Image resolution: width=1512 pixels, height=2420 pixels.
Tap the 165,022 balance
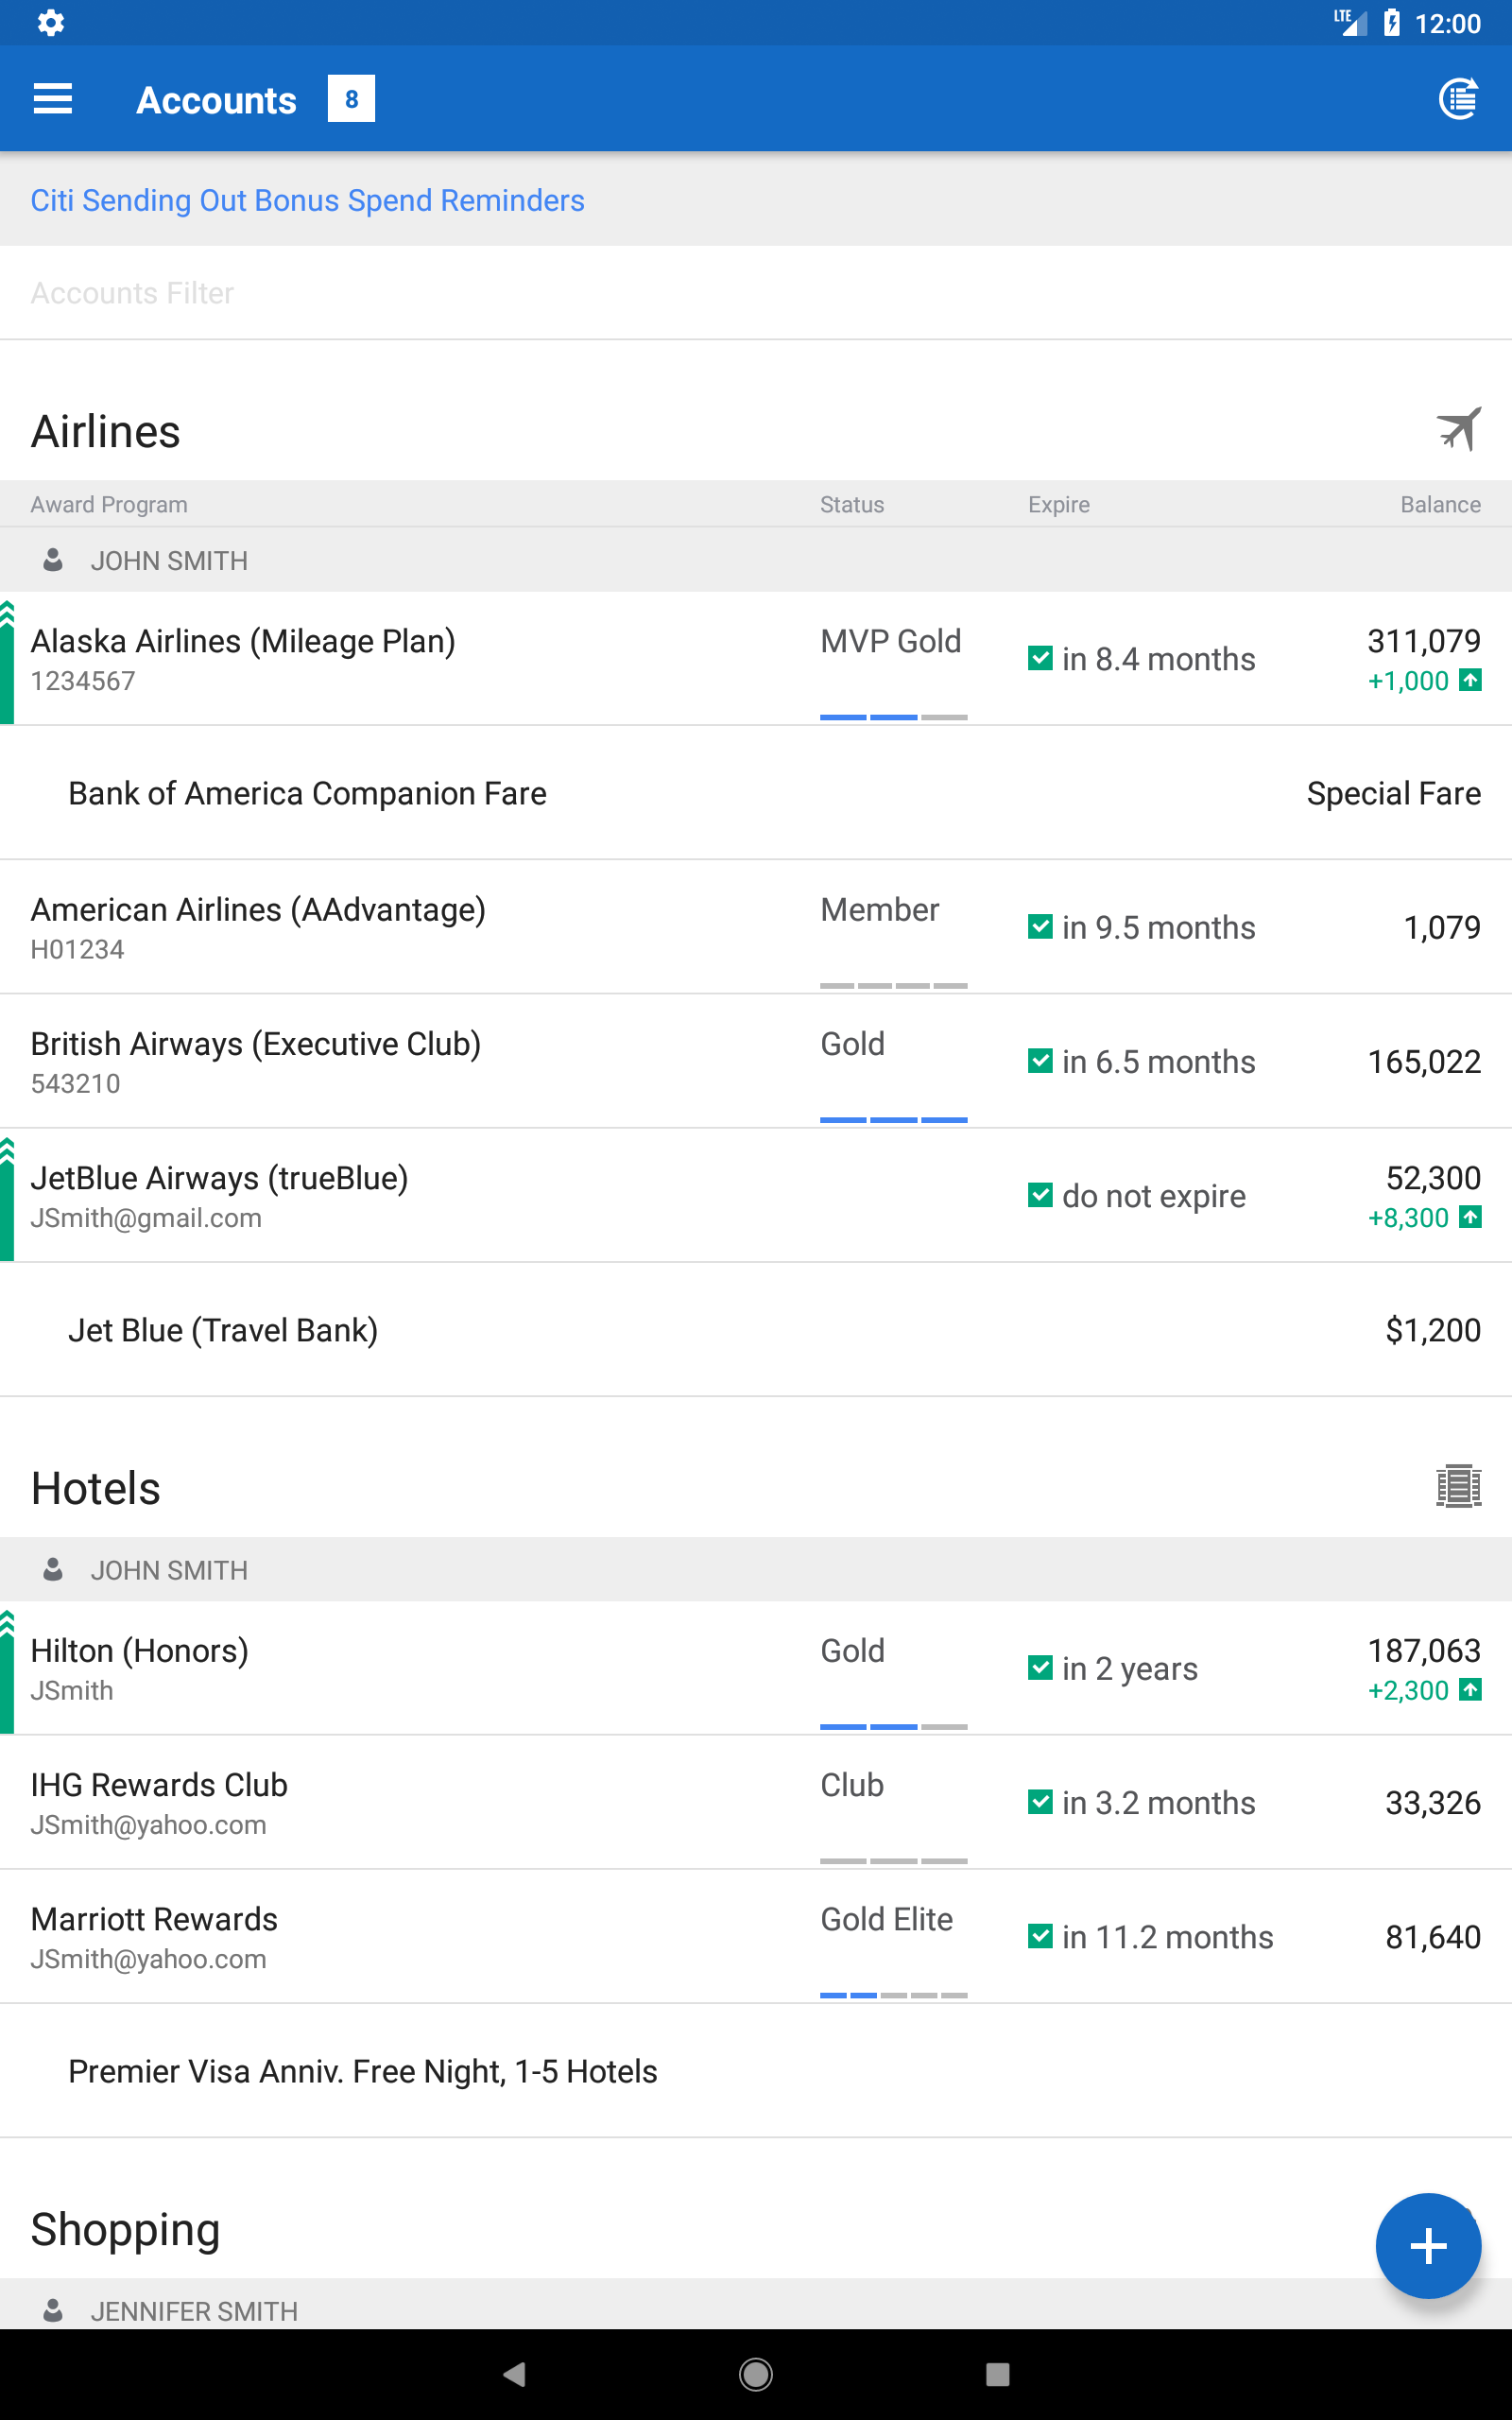click(1424, 1061)
